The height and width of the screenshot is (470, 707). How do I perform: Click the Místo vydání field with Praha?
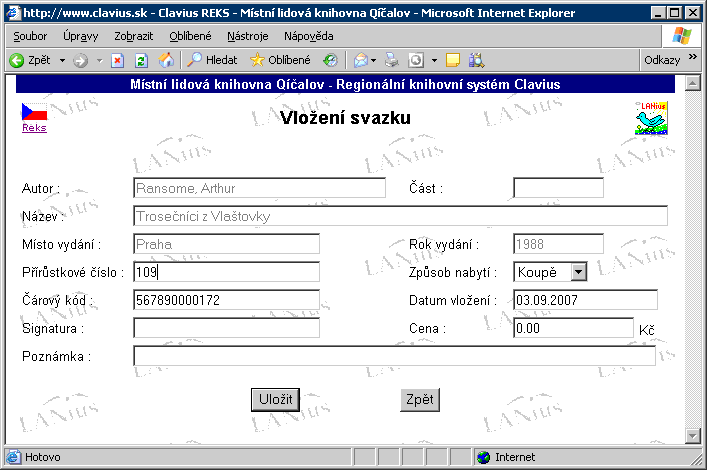(226, 244)
